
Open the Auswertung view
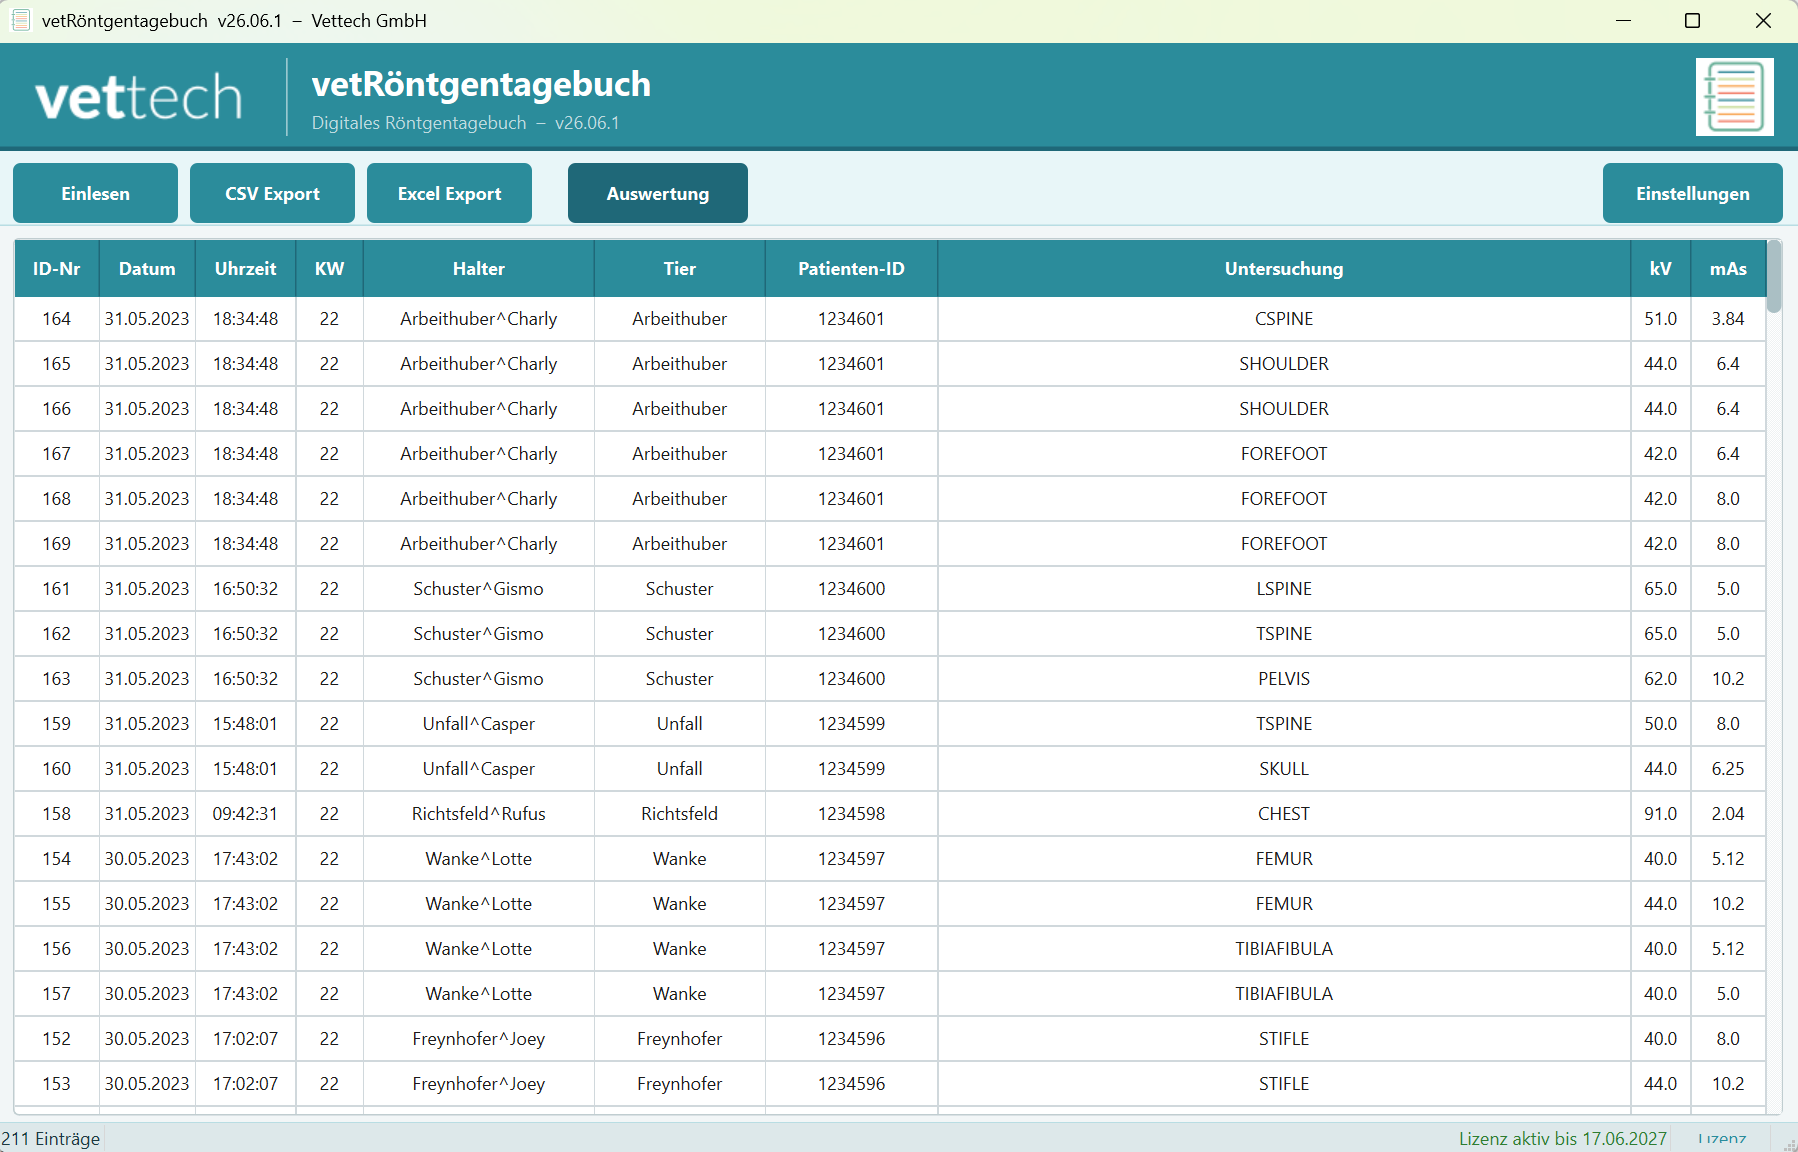point(658,193)
